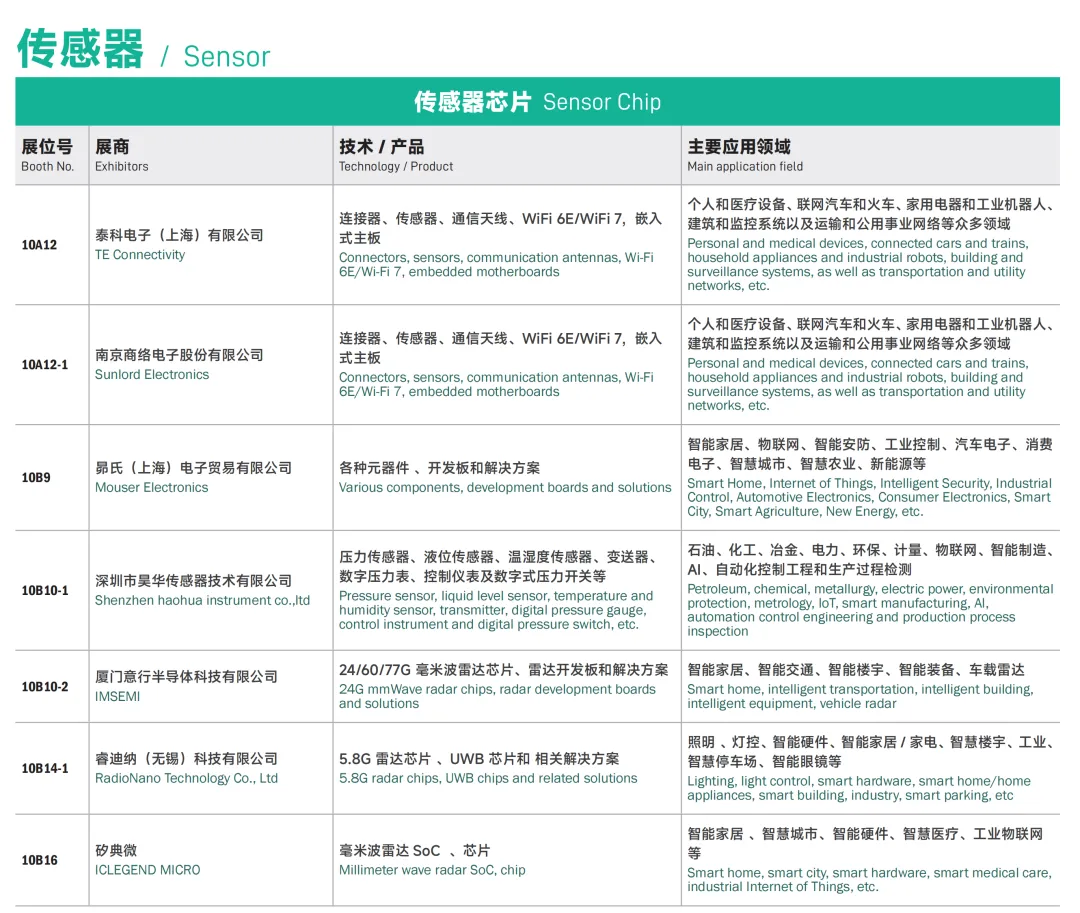Click 压力传感器、液位传感器 product text
The height and width of the screenshot is (913, 1080).
pos(500,567)
